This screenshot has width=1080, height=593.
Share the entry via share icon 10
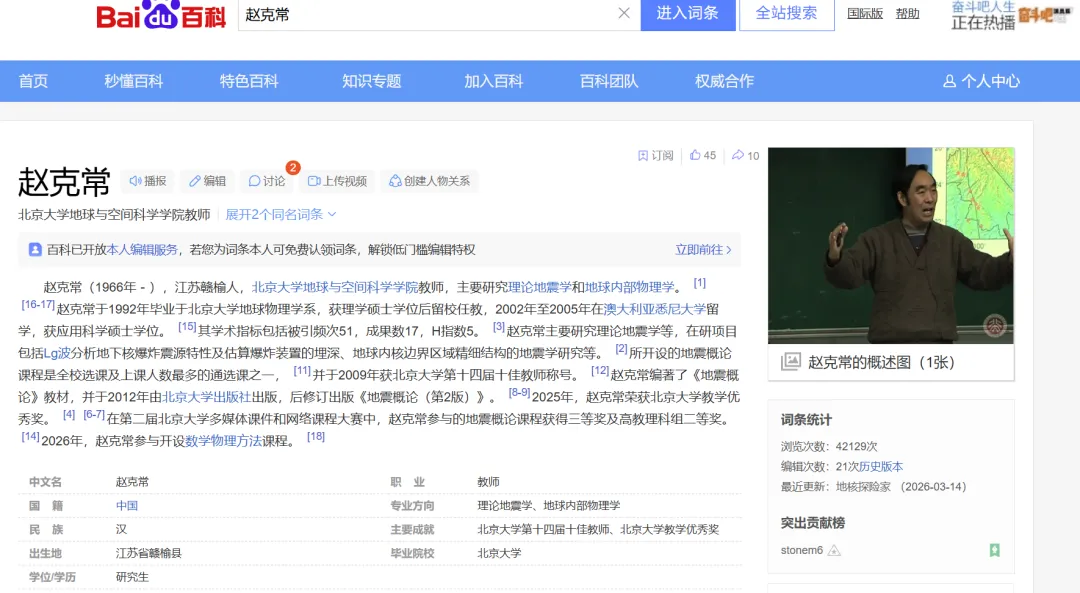[745, 156]
